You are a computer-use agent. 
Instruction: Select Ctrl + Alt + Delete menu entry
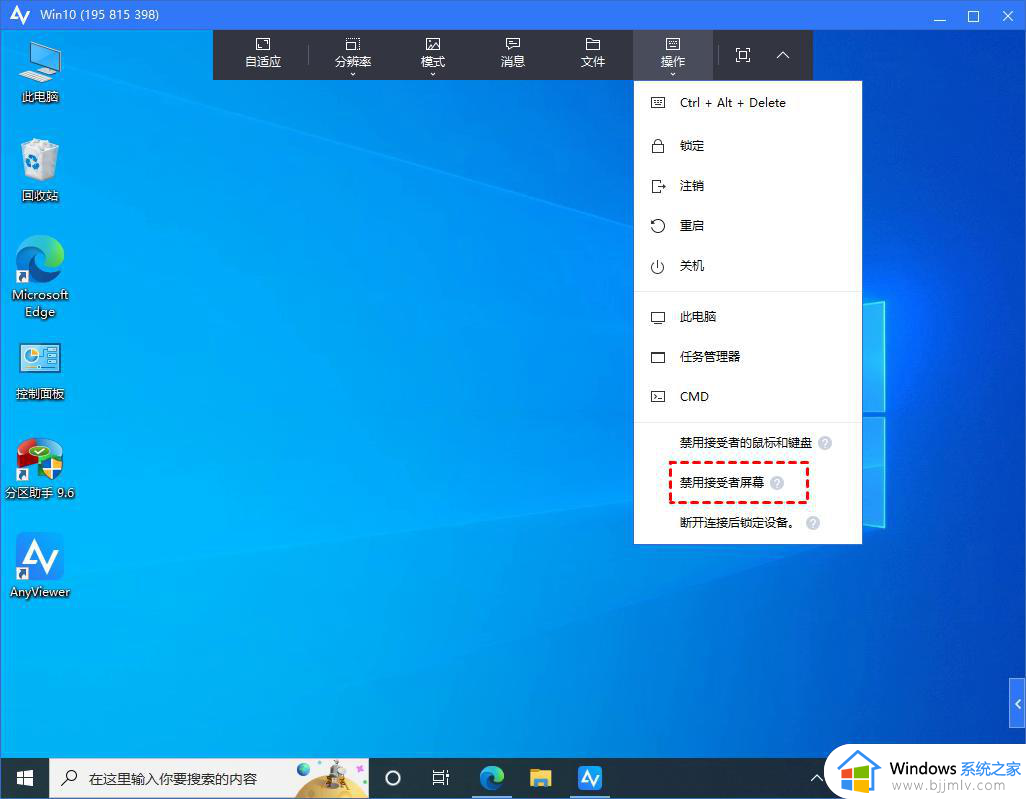coord(732,103)
